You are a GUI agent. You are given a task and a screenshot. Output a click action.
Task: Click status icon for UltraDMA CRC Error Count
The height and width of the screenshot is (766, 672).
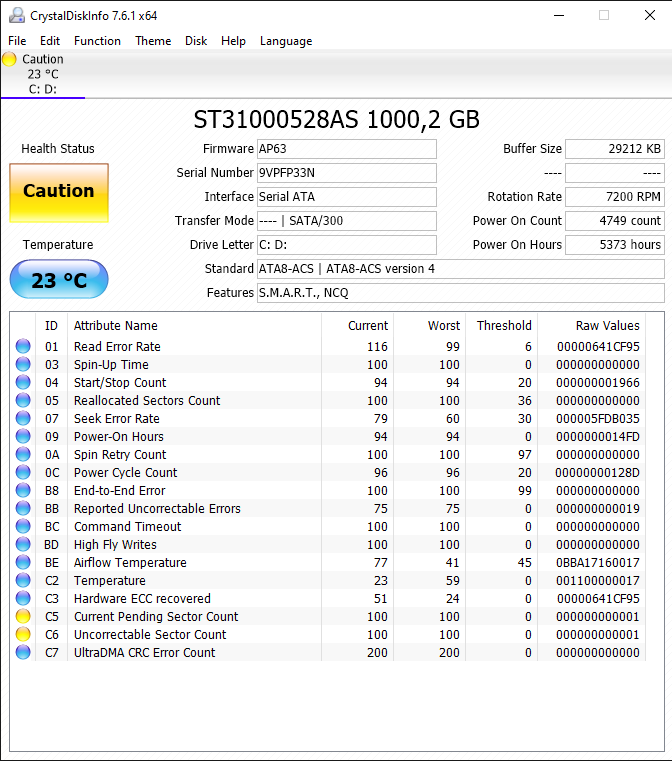click(23, 653)
